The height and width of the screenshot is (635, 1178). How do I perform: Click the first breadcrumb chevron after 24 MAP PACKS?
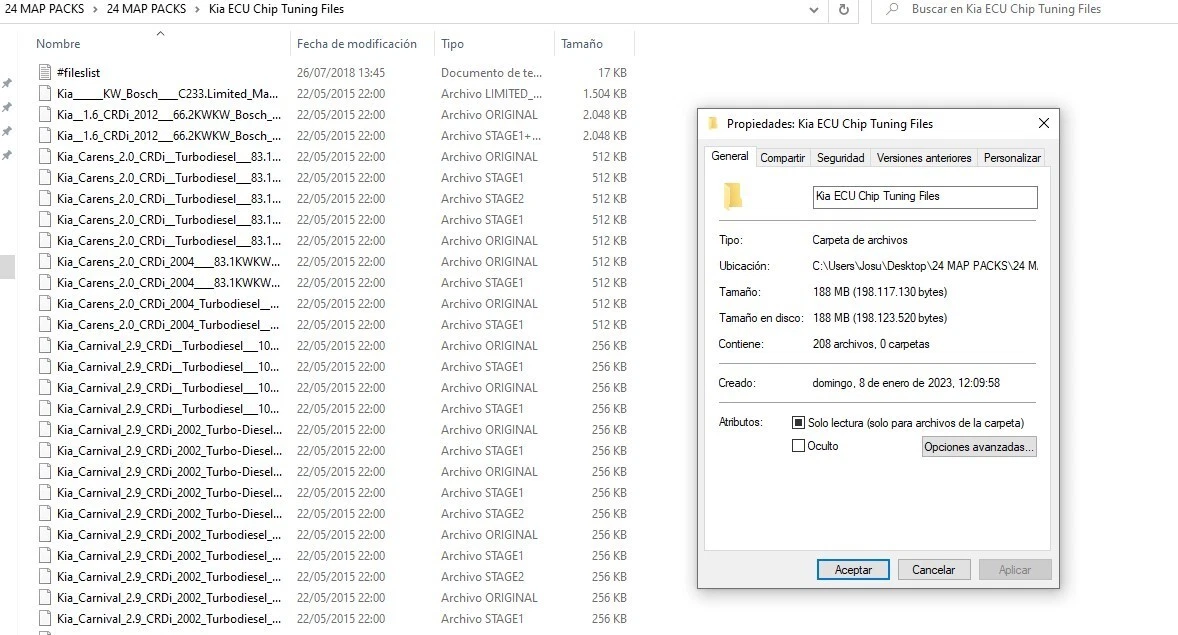coord(95,10)
